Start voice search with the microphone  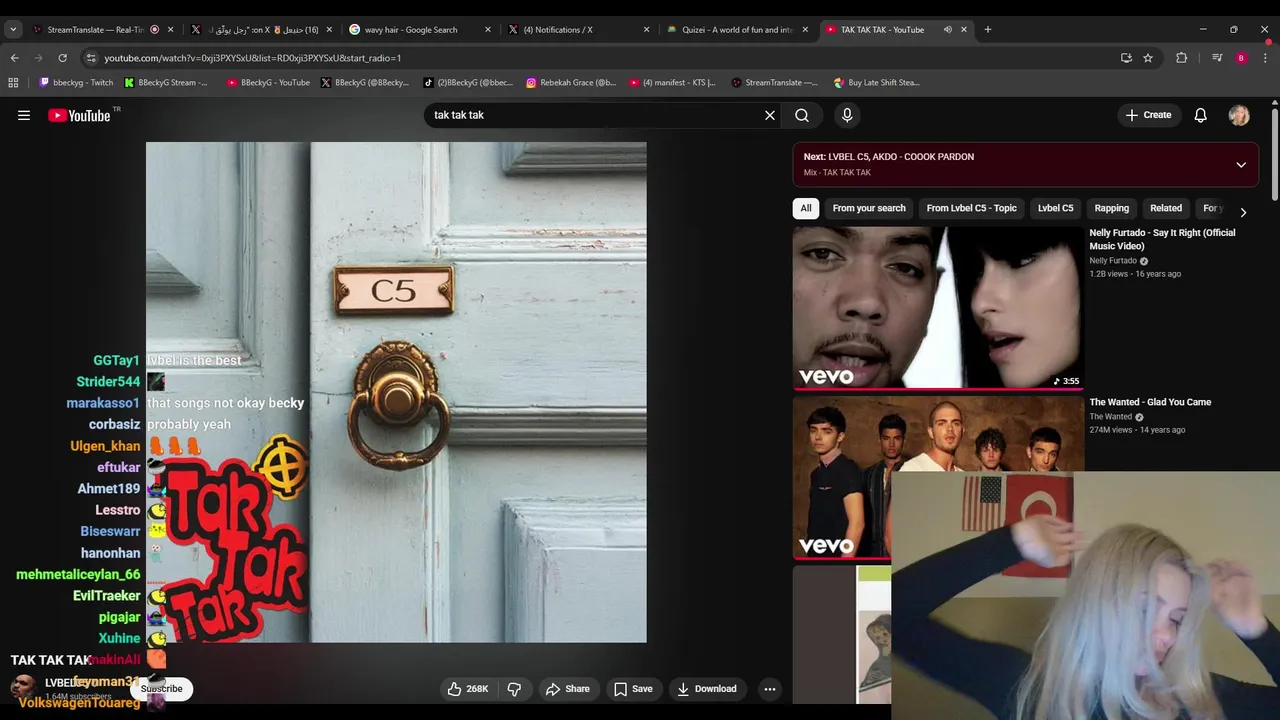tap(847, 115)
